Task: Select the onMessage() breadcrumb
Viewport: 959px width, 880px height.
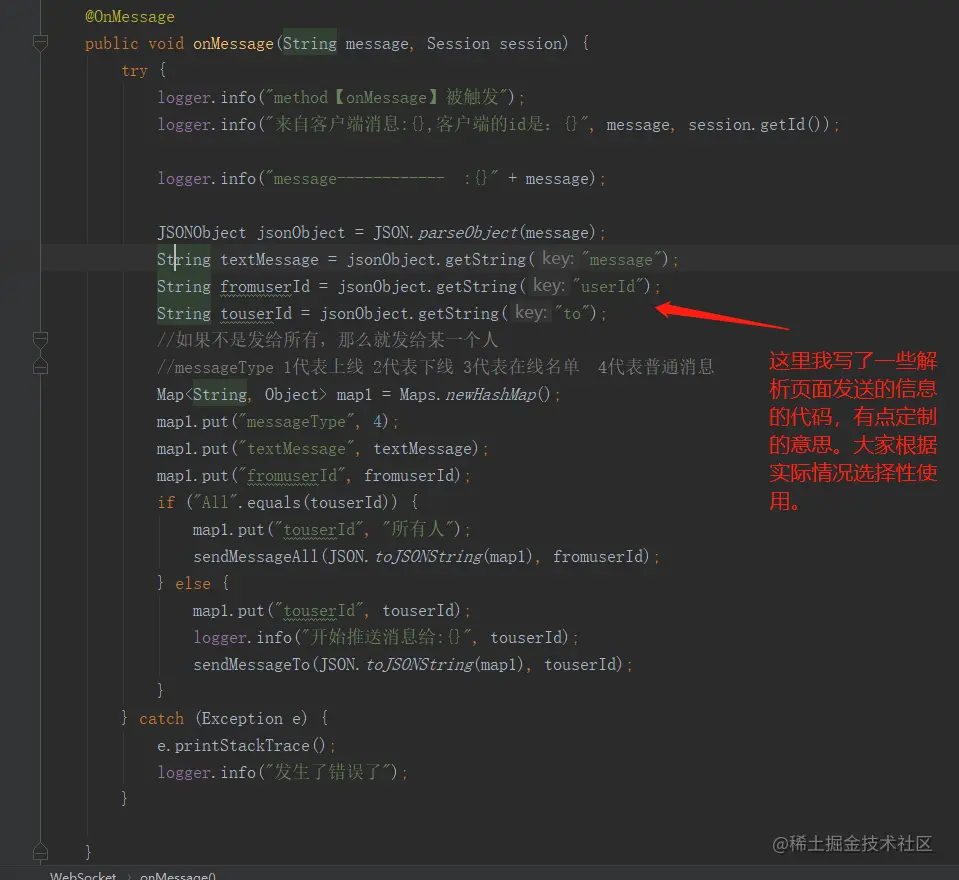Action: (x=178, y=875)
